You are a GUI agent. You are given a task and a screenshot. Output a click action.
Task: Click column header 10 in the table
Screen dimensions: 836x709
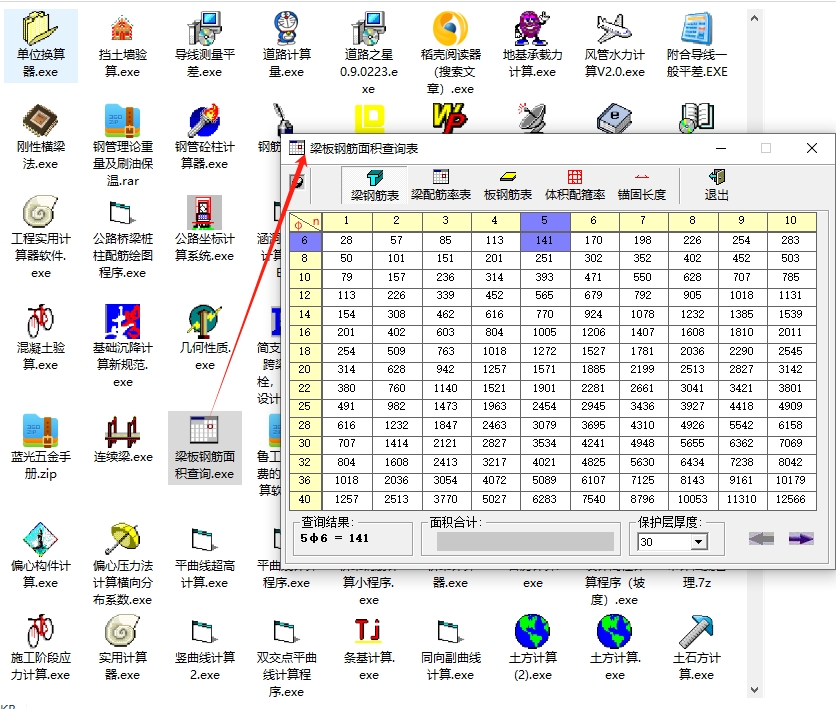point(791,221)
